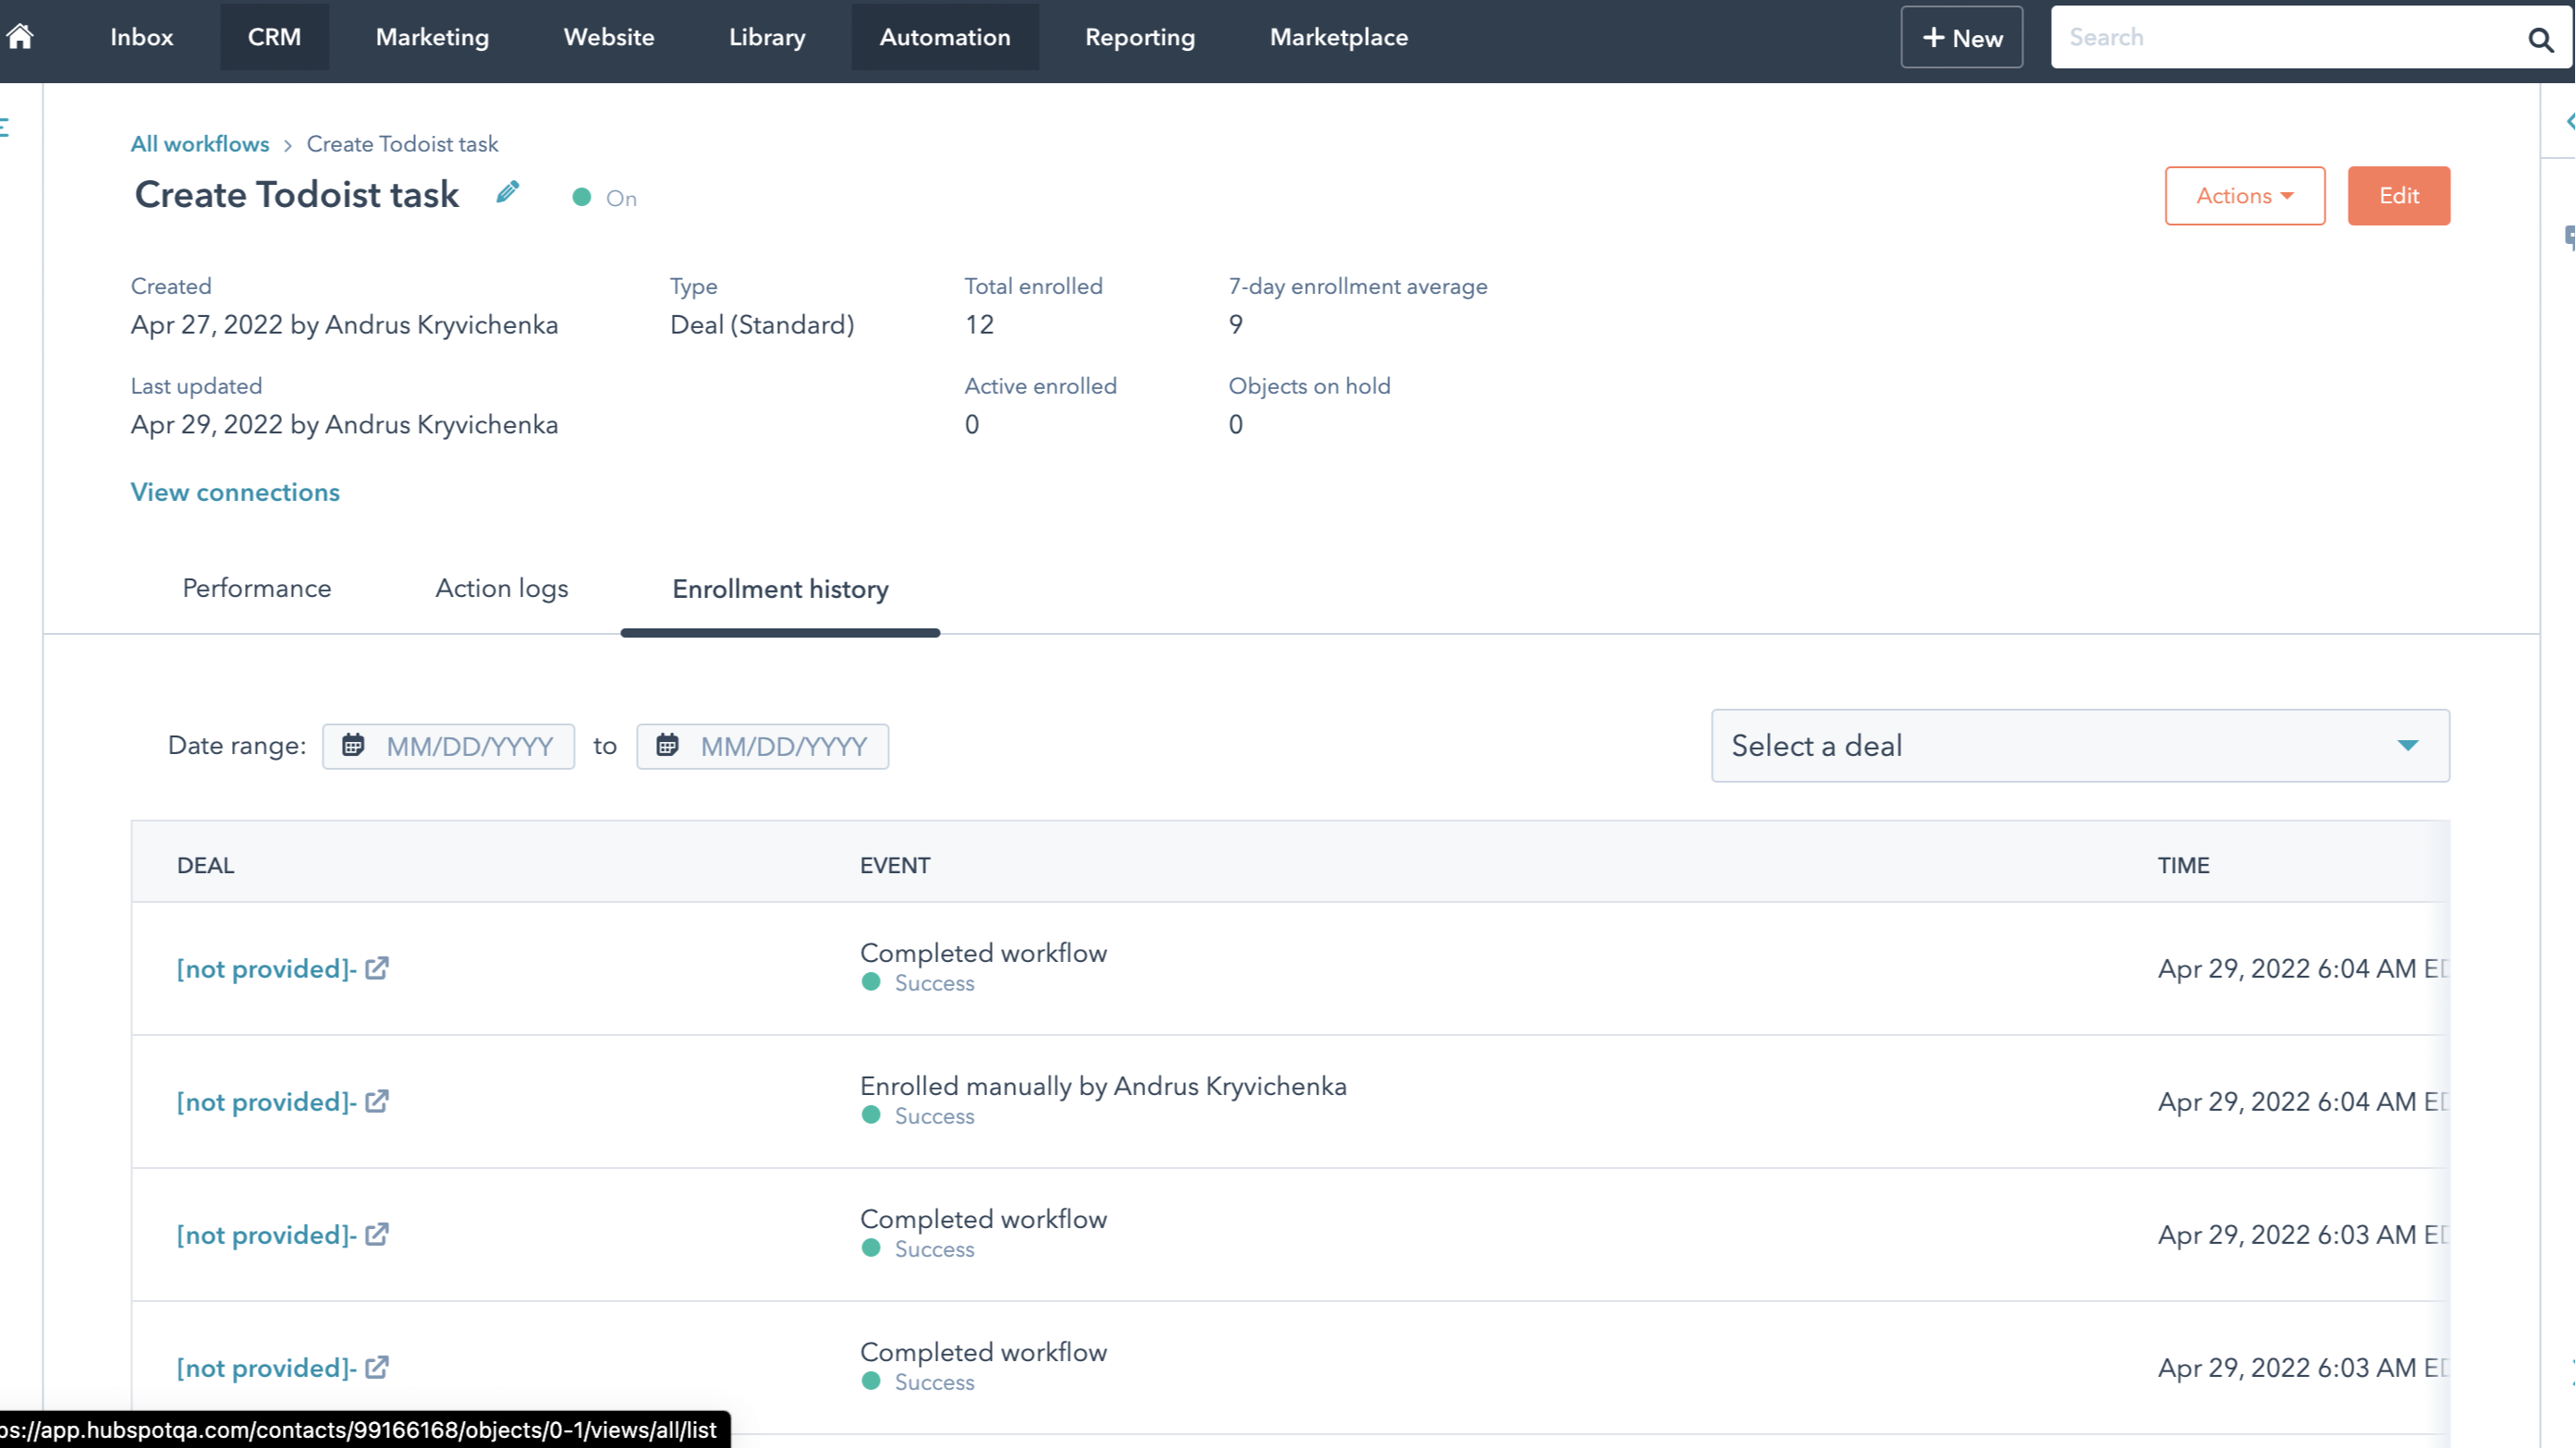Switch to the Action logs tab
2576x1448 pixels.
point(501,588)
